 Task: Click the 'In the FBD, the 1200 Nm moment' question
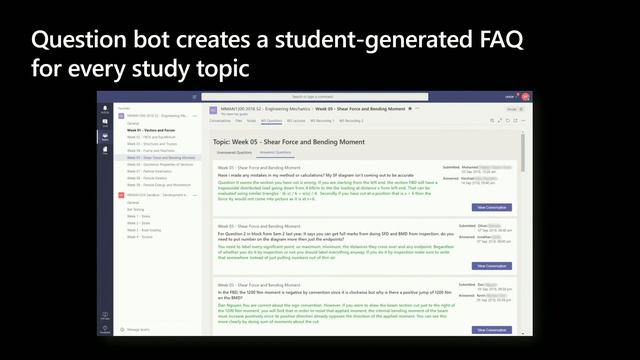tap(335, 295)
